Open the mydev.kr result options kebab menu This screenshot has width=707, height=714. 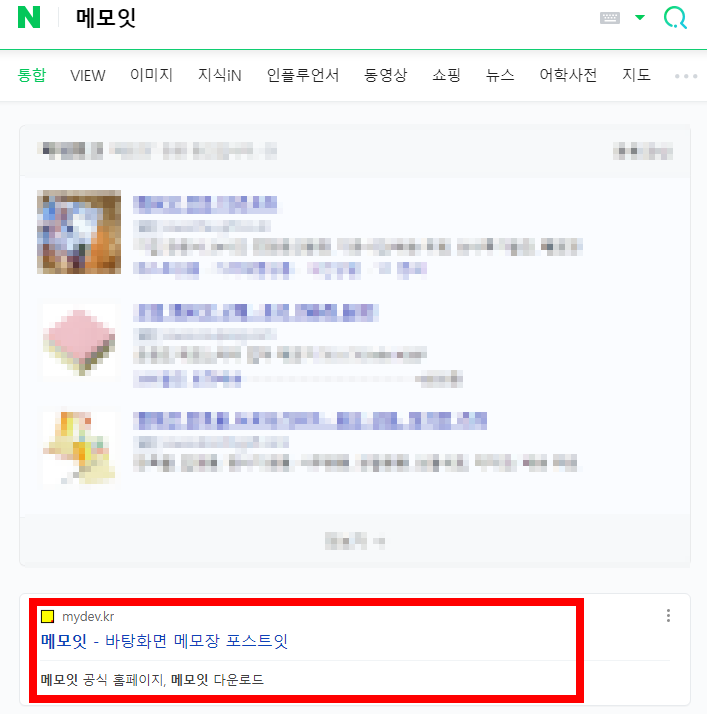pos(668,616)
